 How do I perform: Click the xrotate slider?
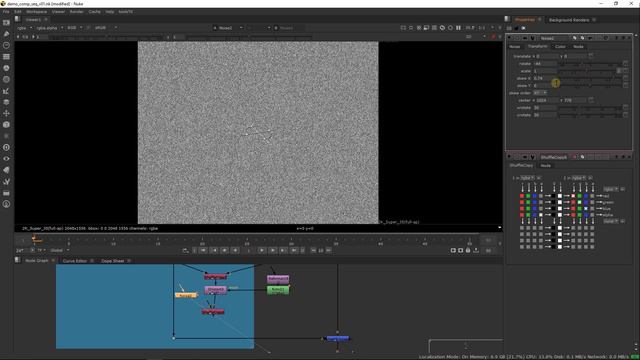pyautogui.click(x=590, y=108)
